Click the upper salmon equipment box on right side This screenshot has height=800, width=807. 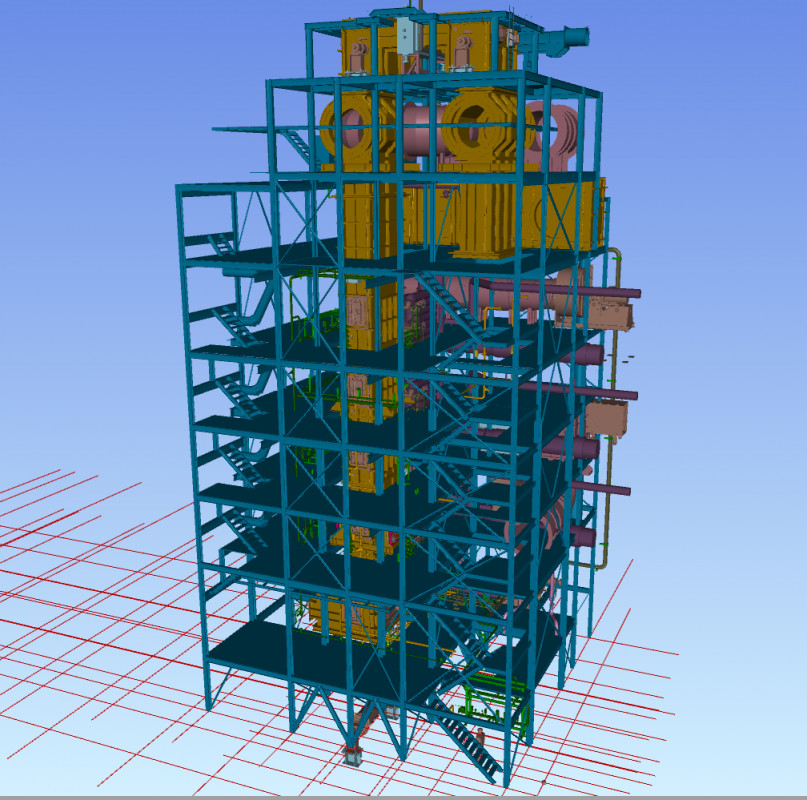610,313
